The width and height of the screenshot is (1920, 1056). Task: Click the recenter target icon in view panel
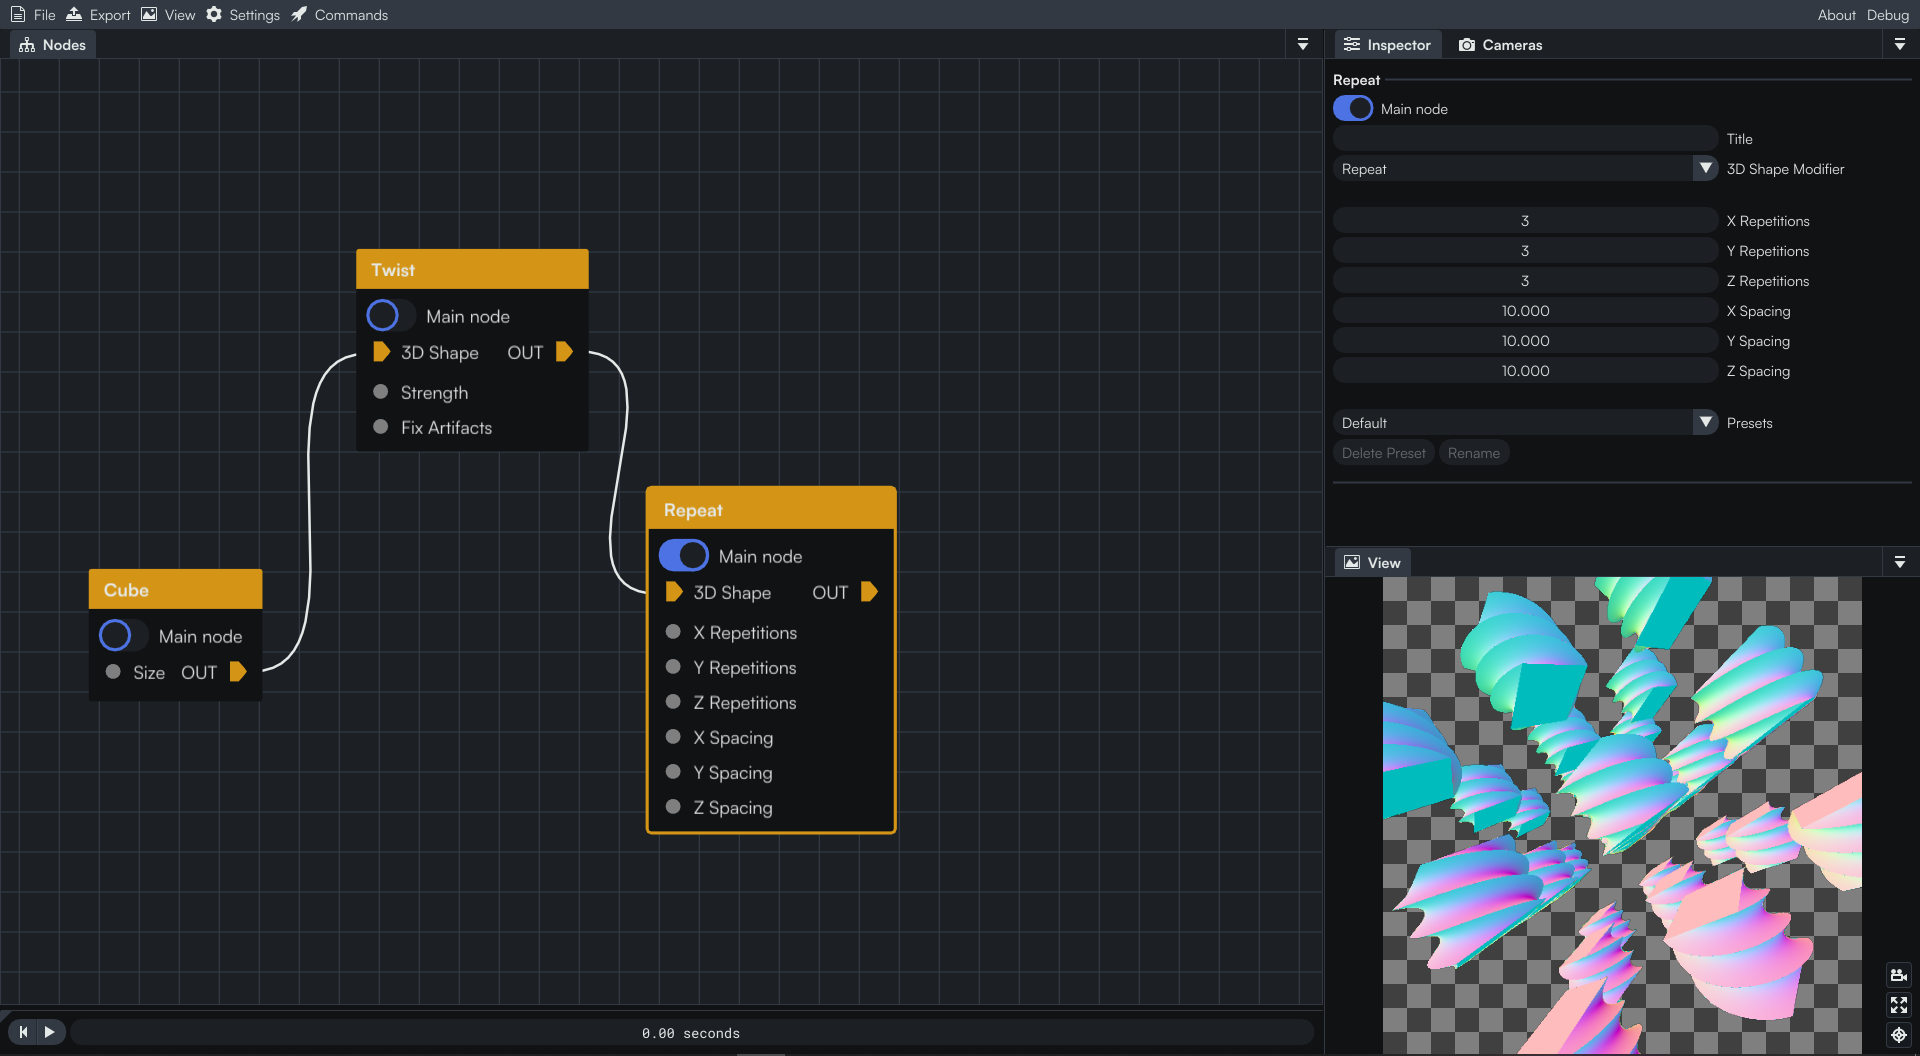[1898, 1035]
